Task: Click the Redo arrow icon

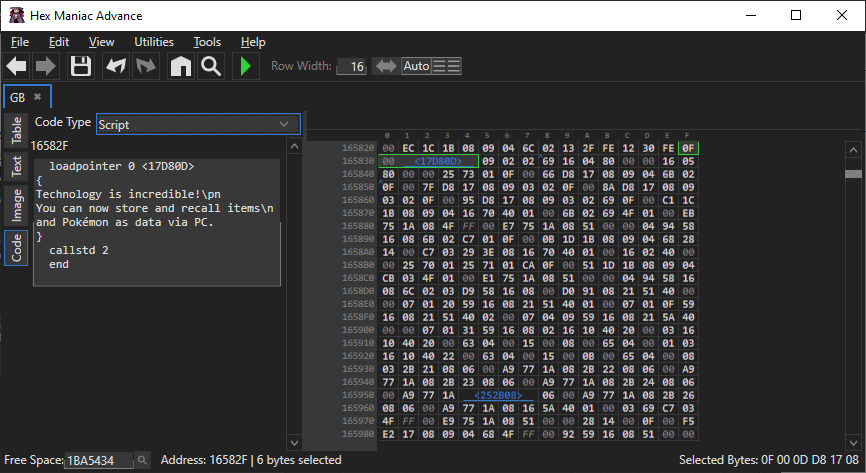Action: [x=146, y=67]
